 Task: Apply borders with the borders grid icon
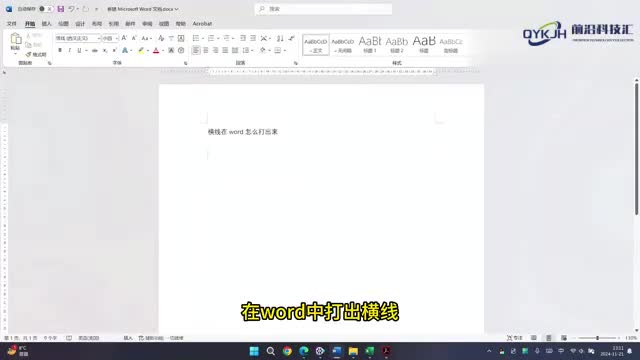(278, 50)
